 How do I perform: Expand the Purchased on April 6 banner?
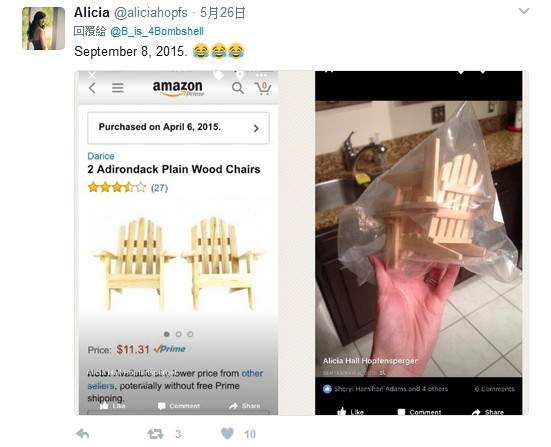coord(179,128)
